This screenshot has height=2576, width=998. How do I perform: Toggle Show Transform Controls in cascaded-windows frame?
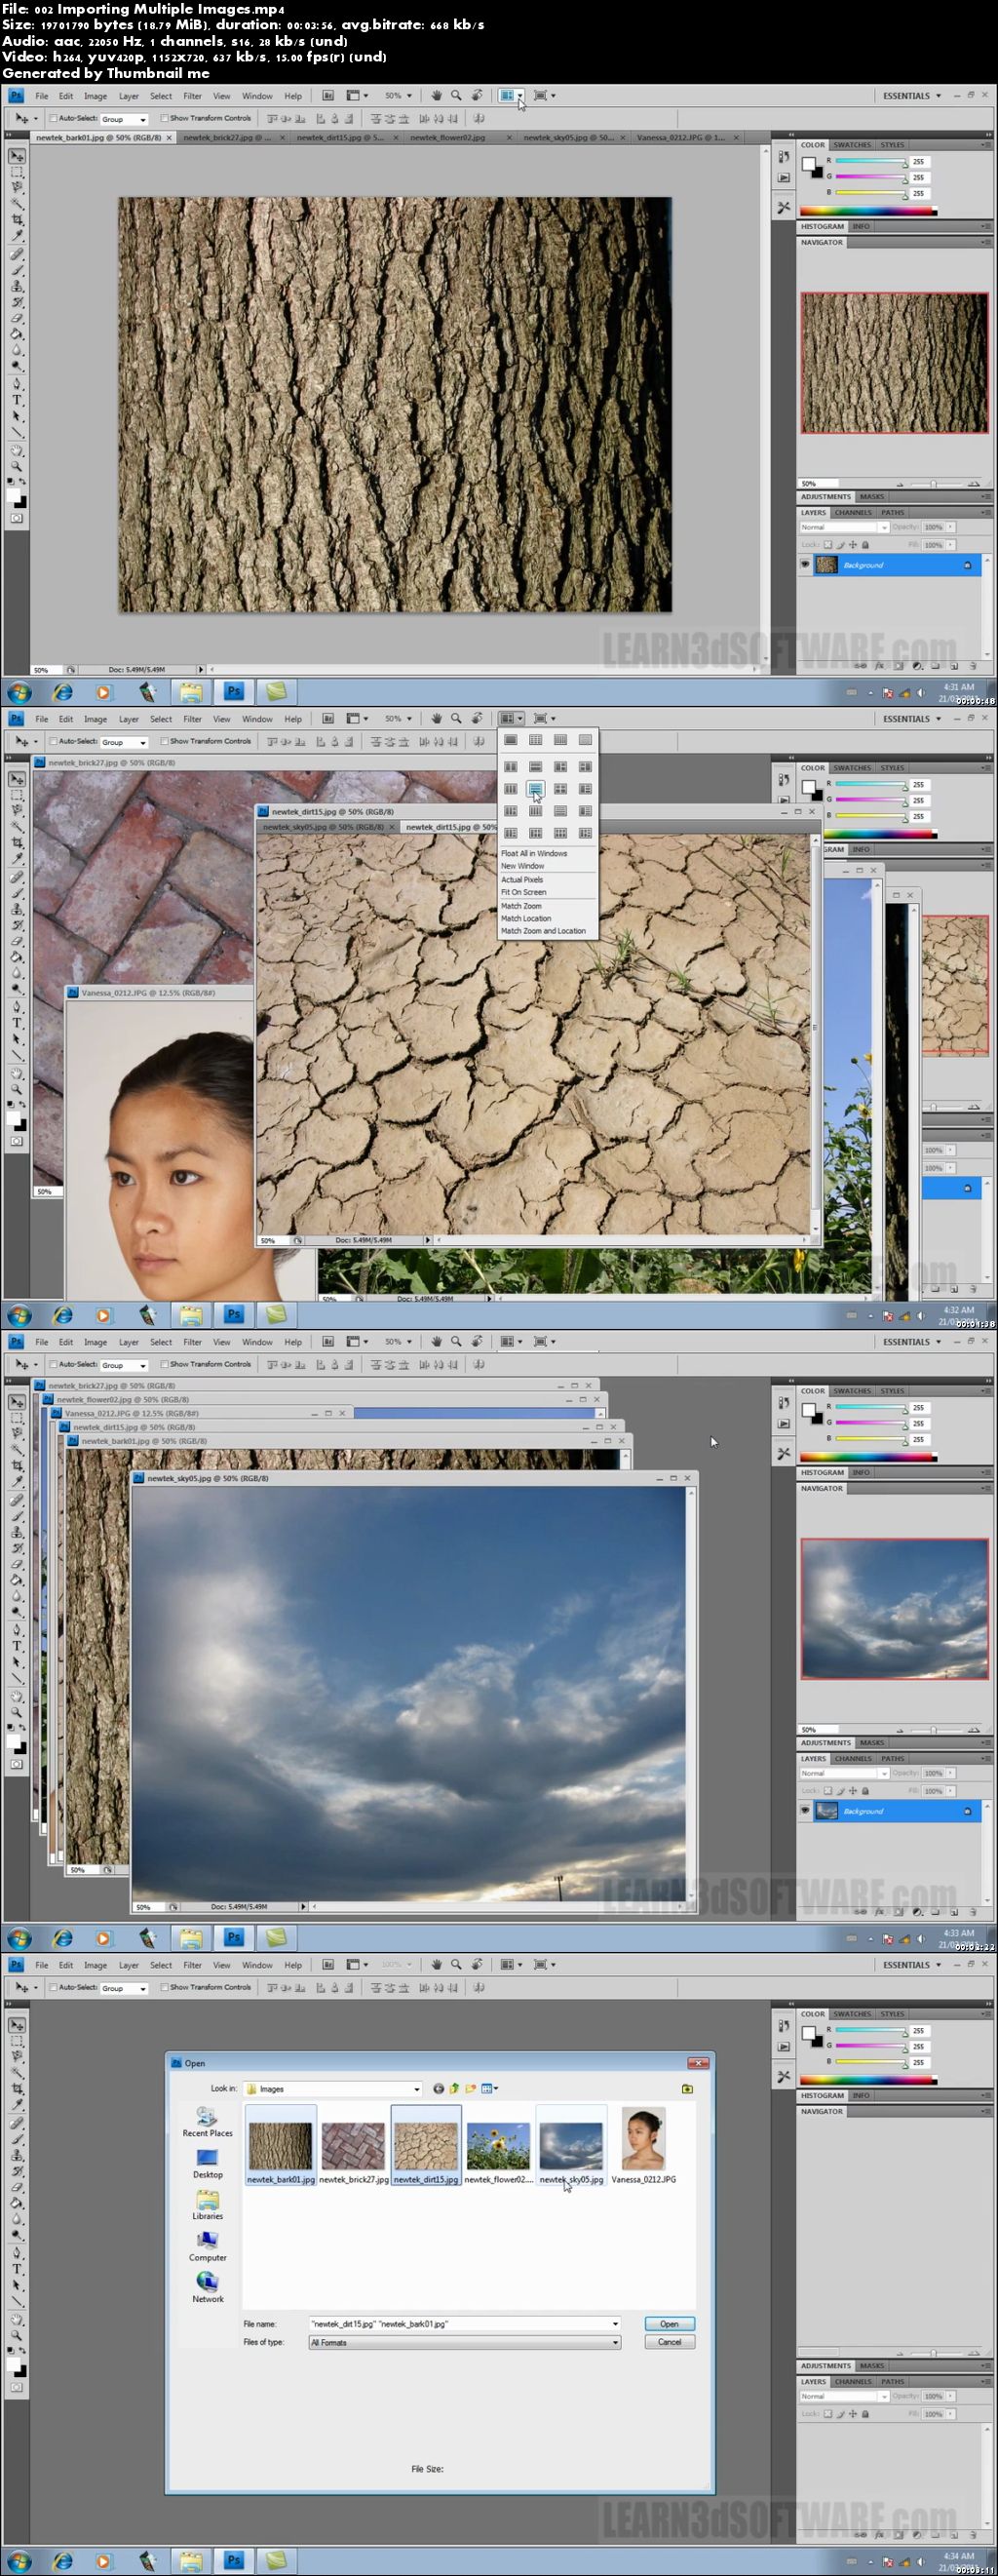165,1364
